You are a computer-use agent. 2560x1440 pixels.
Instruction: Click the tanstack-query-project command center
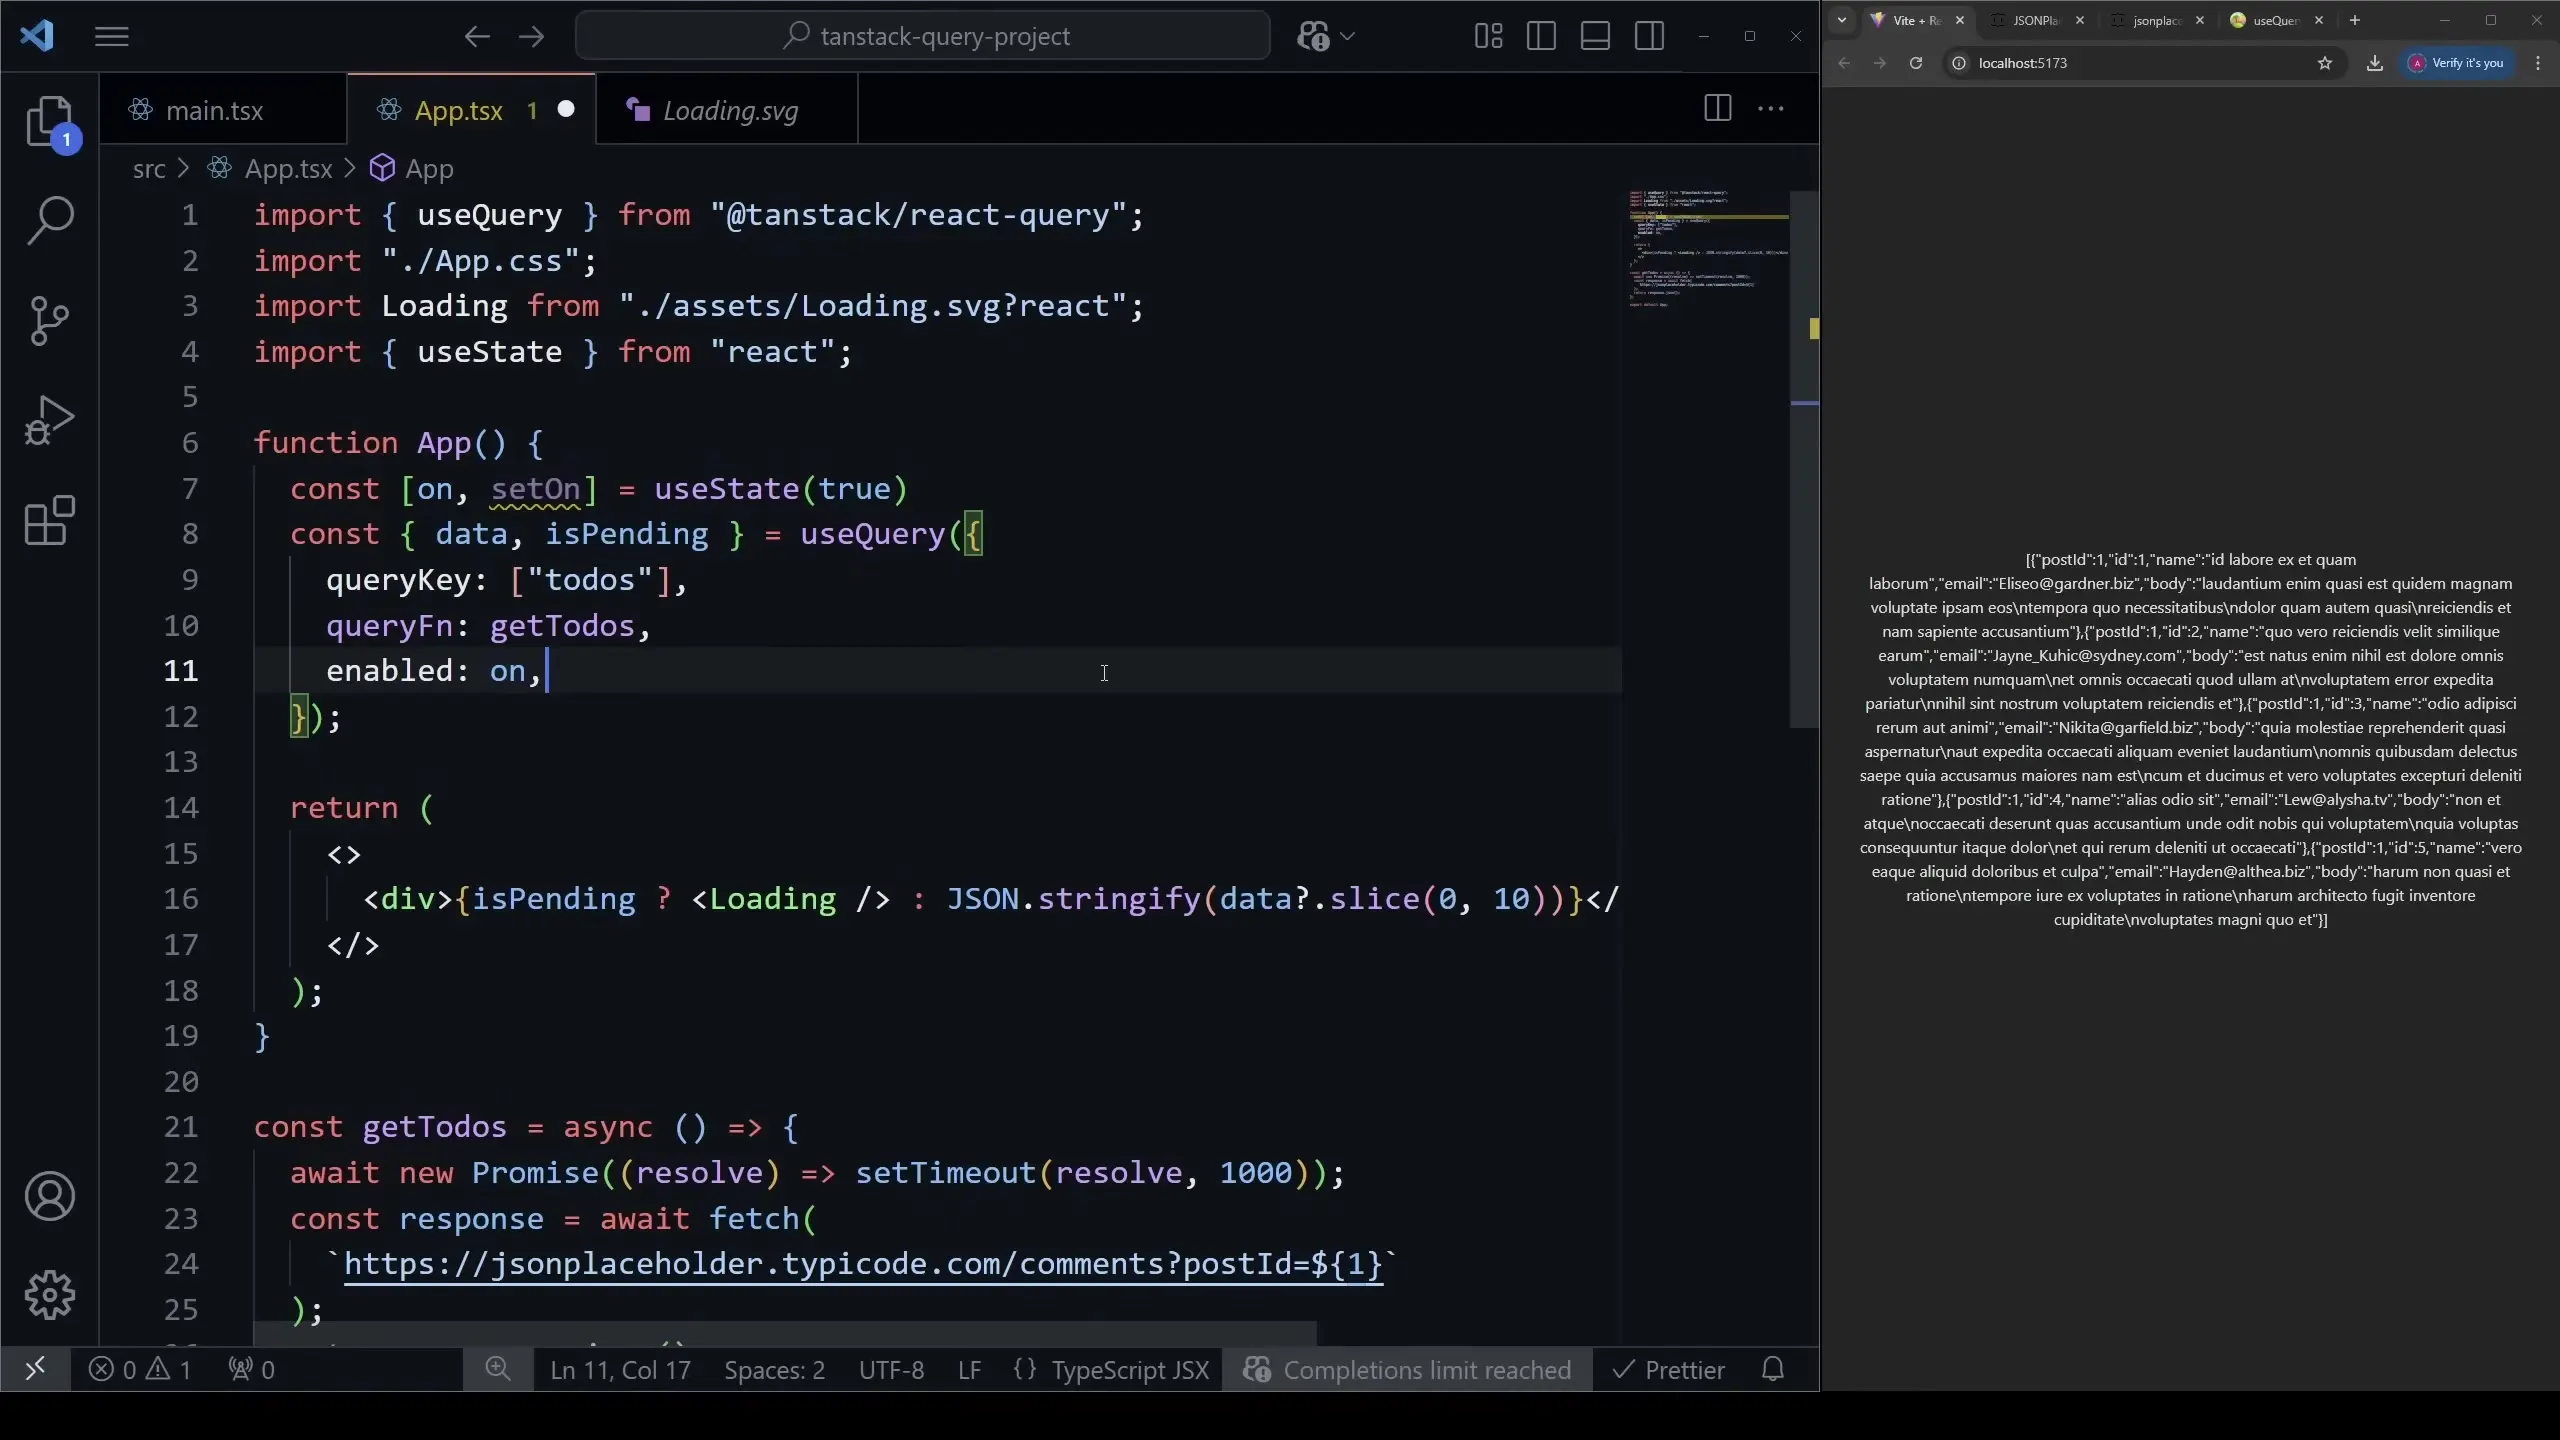click(923, 37)
